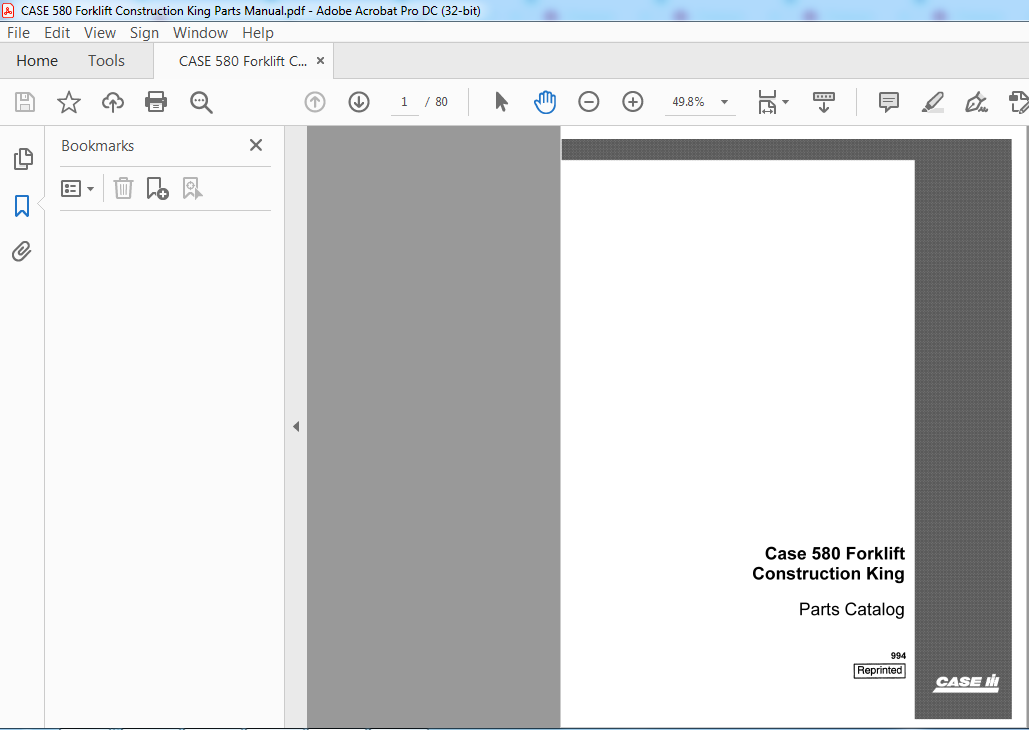
Task: Add document to starred favorites
Action: (x=69, y=102)
